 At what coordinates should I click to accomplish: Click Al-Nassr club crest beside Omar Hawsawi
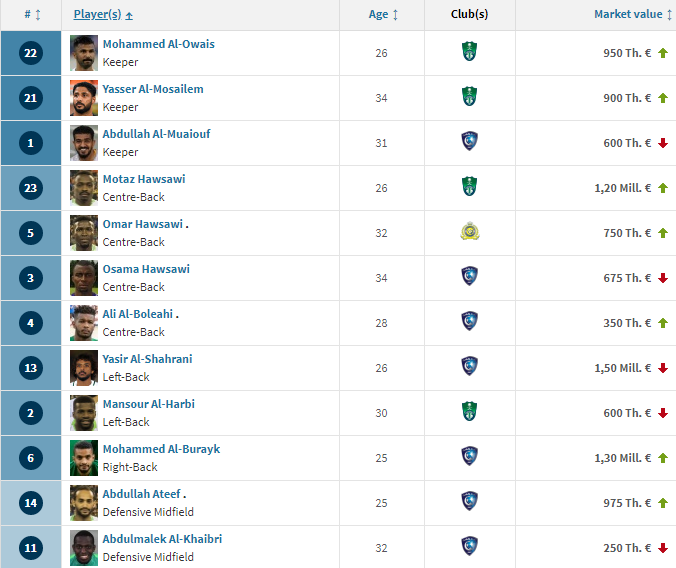pos(469,232)
